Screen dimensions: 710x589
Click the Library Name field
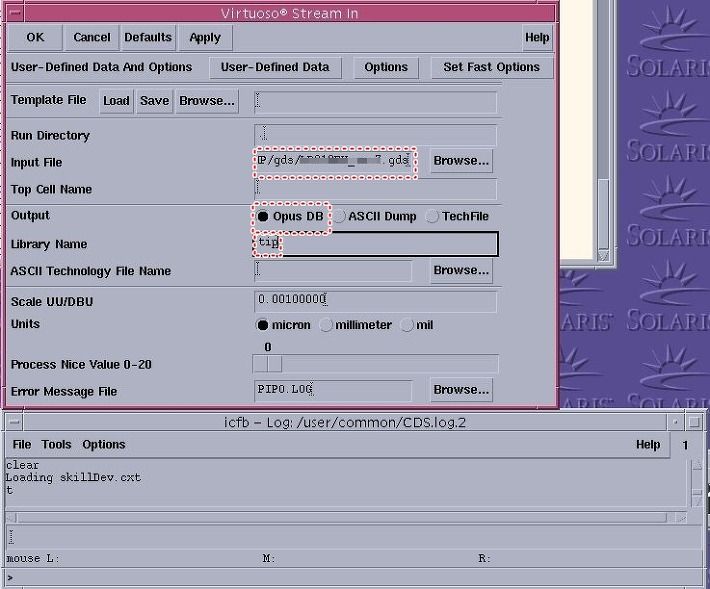[375, 244]
